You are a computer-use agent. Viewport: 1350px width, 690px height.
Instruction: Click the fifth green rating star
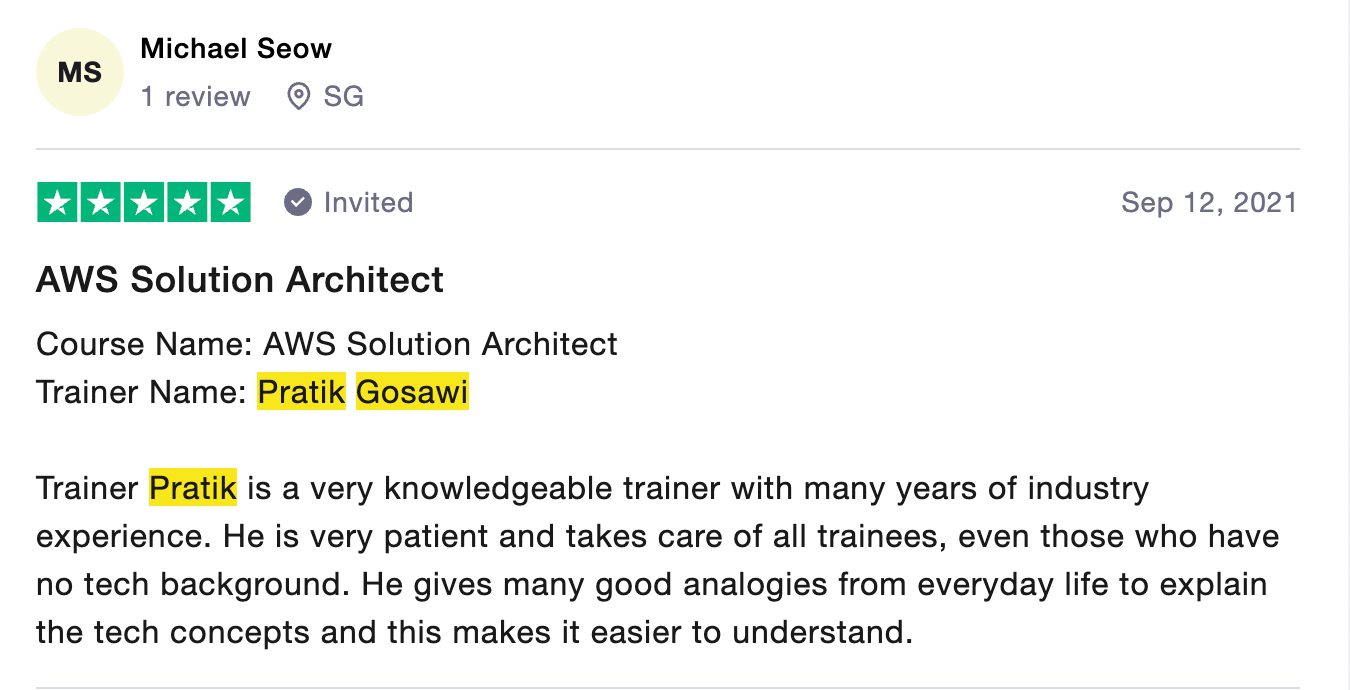coord(230,203)
